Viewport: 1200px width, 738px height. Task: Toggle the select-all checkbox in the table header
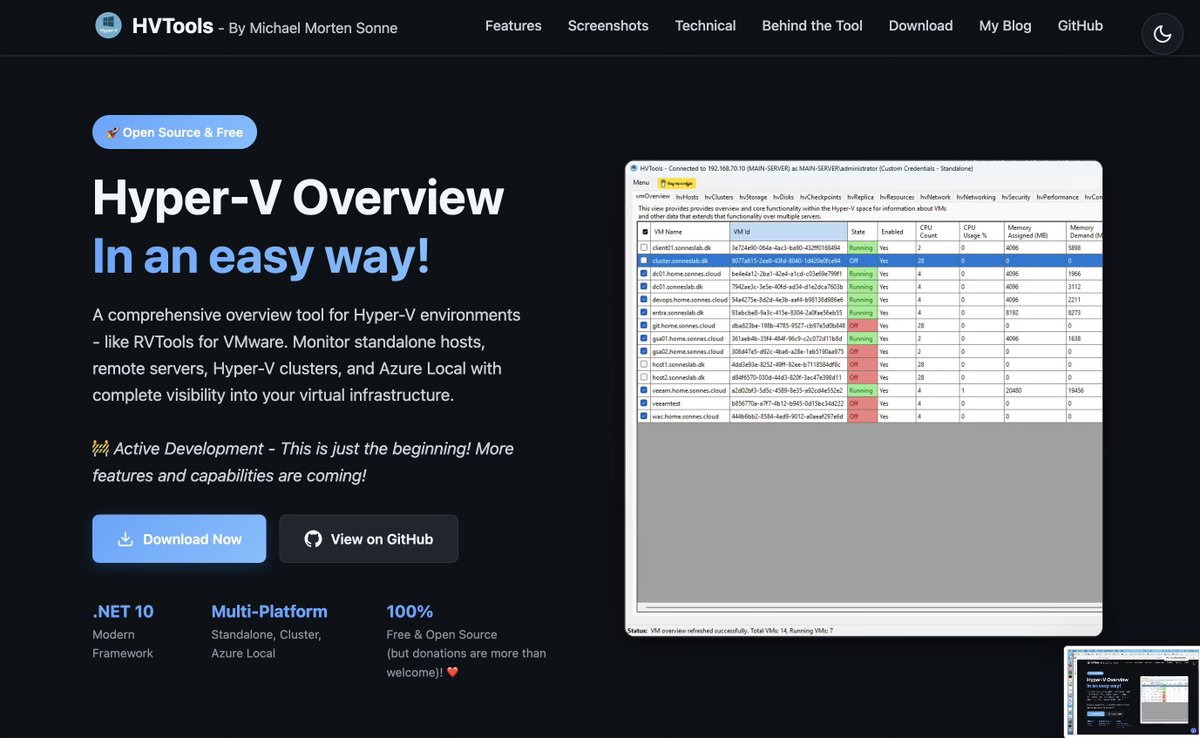pyautogui.click(x=645, y=232)
